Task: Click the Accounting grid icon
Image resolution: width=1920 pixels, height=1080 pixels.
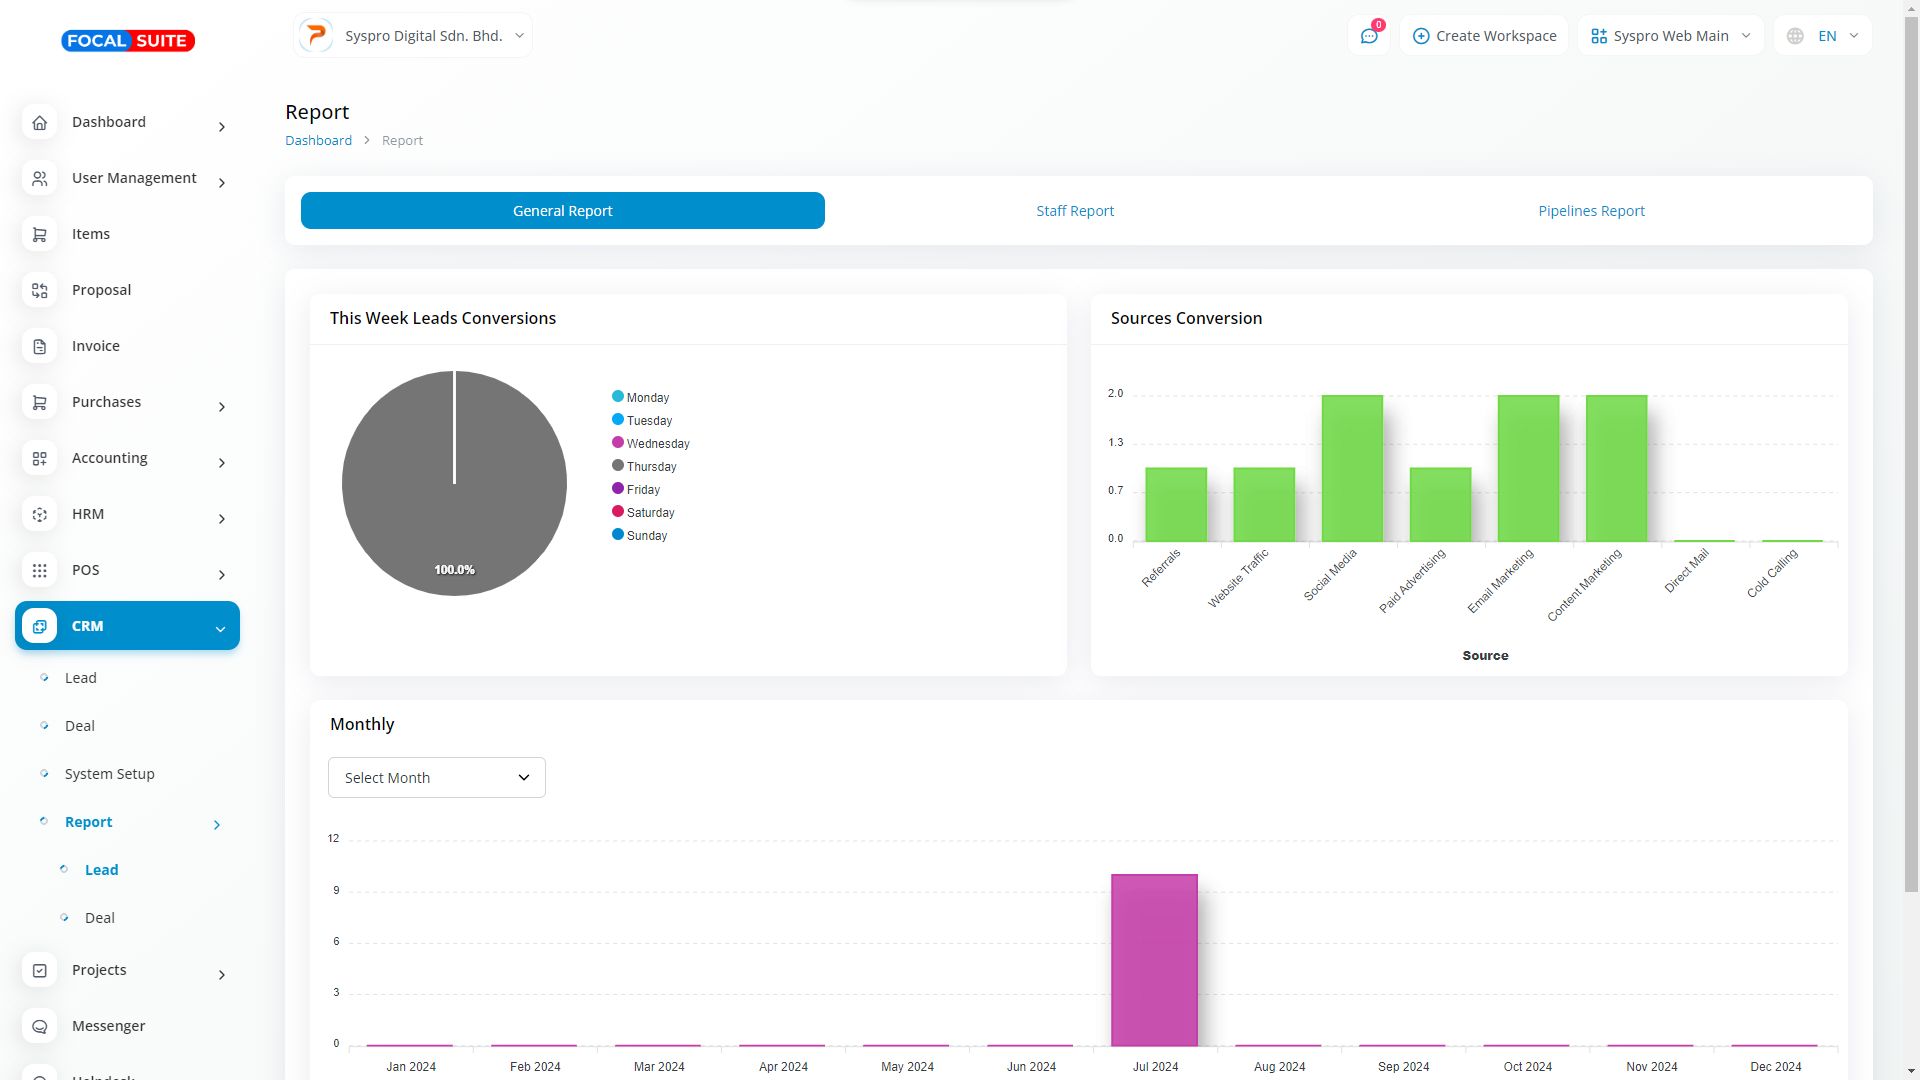Action: pyautogui.click(x=40, y=458)
